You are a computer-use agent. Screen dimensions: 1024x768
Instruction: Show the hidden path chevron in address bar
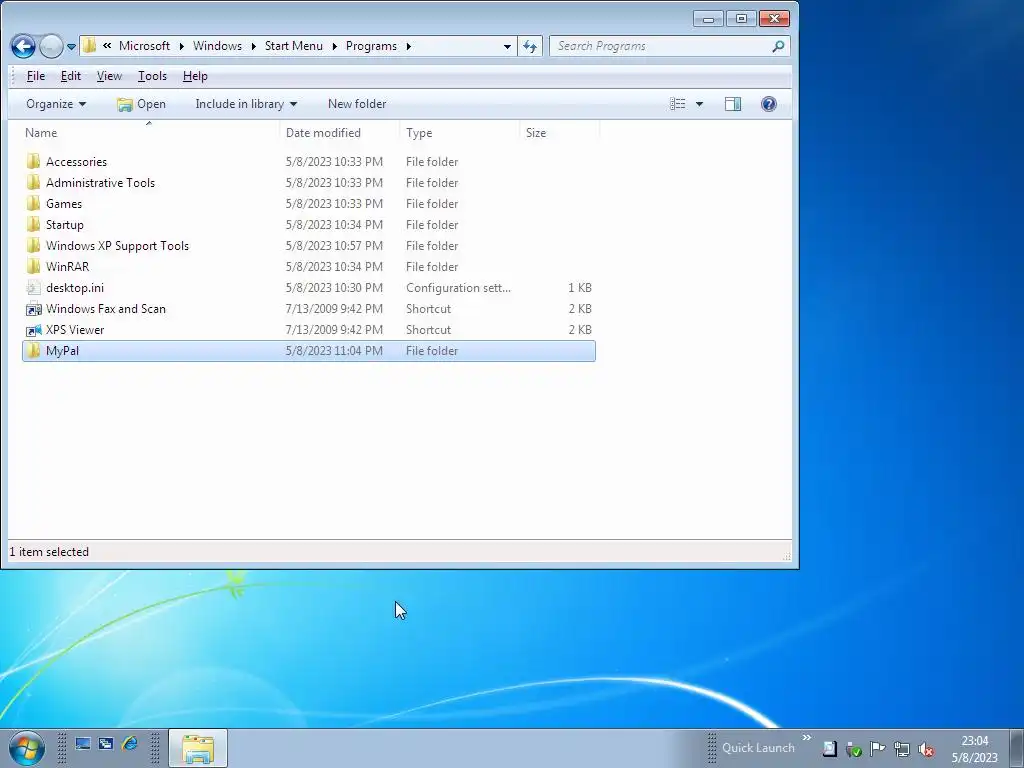click(x=107, y=46)
